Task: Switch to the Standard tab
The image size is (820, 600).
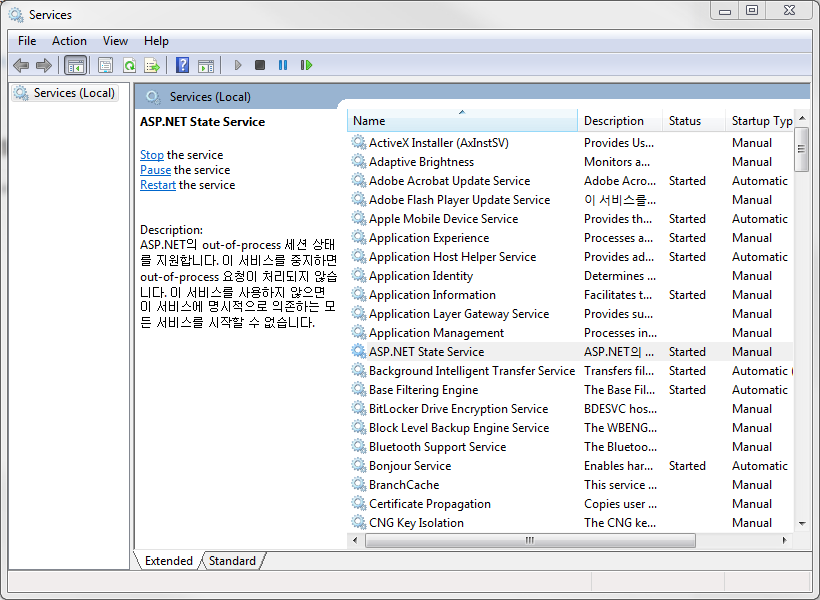Action: 232,561
